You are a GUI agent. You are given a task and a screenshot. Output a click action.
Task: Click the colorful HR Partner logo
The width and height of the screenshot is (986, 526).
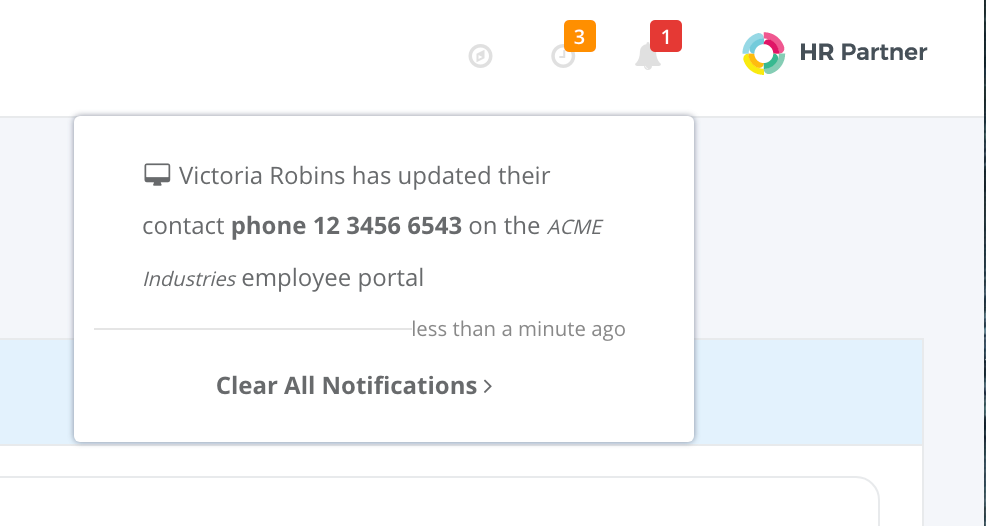tap(763, 53)
